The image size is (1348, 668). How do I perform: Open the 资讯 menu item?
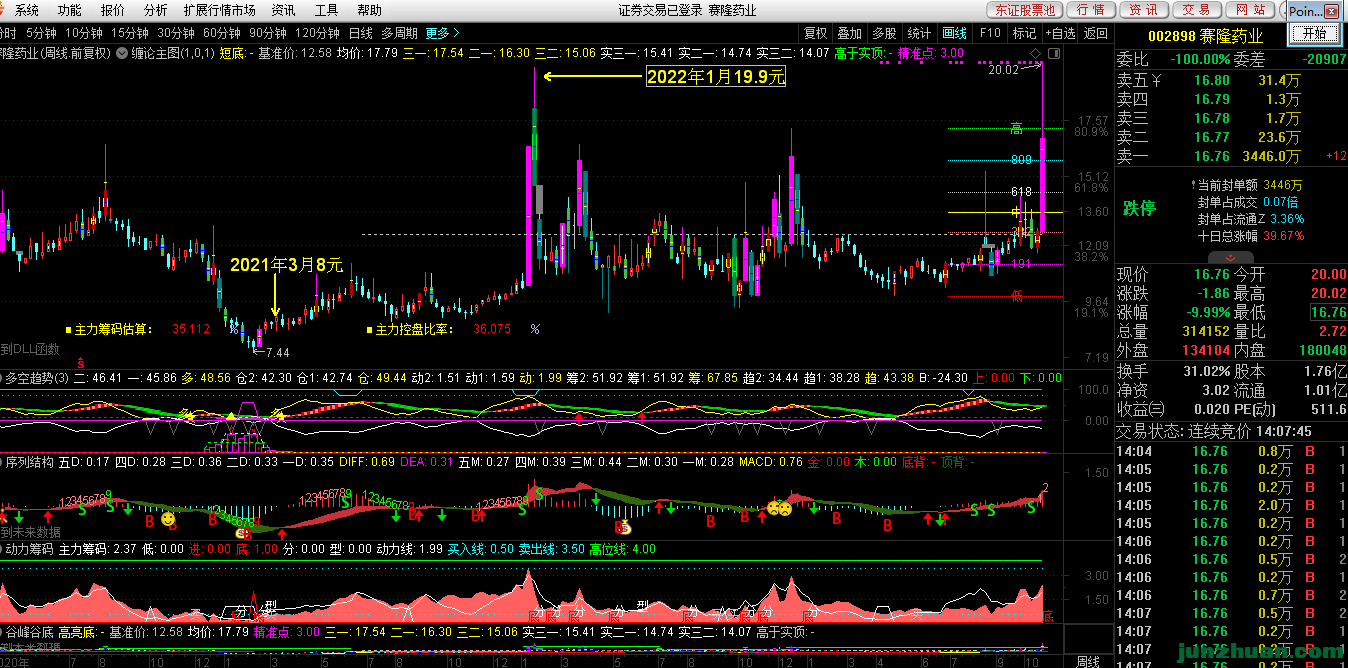[283, 10]
